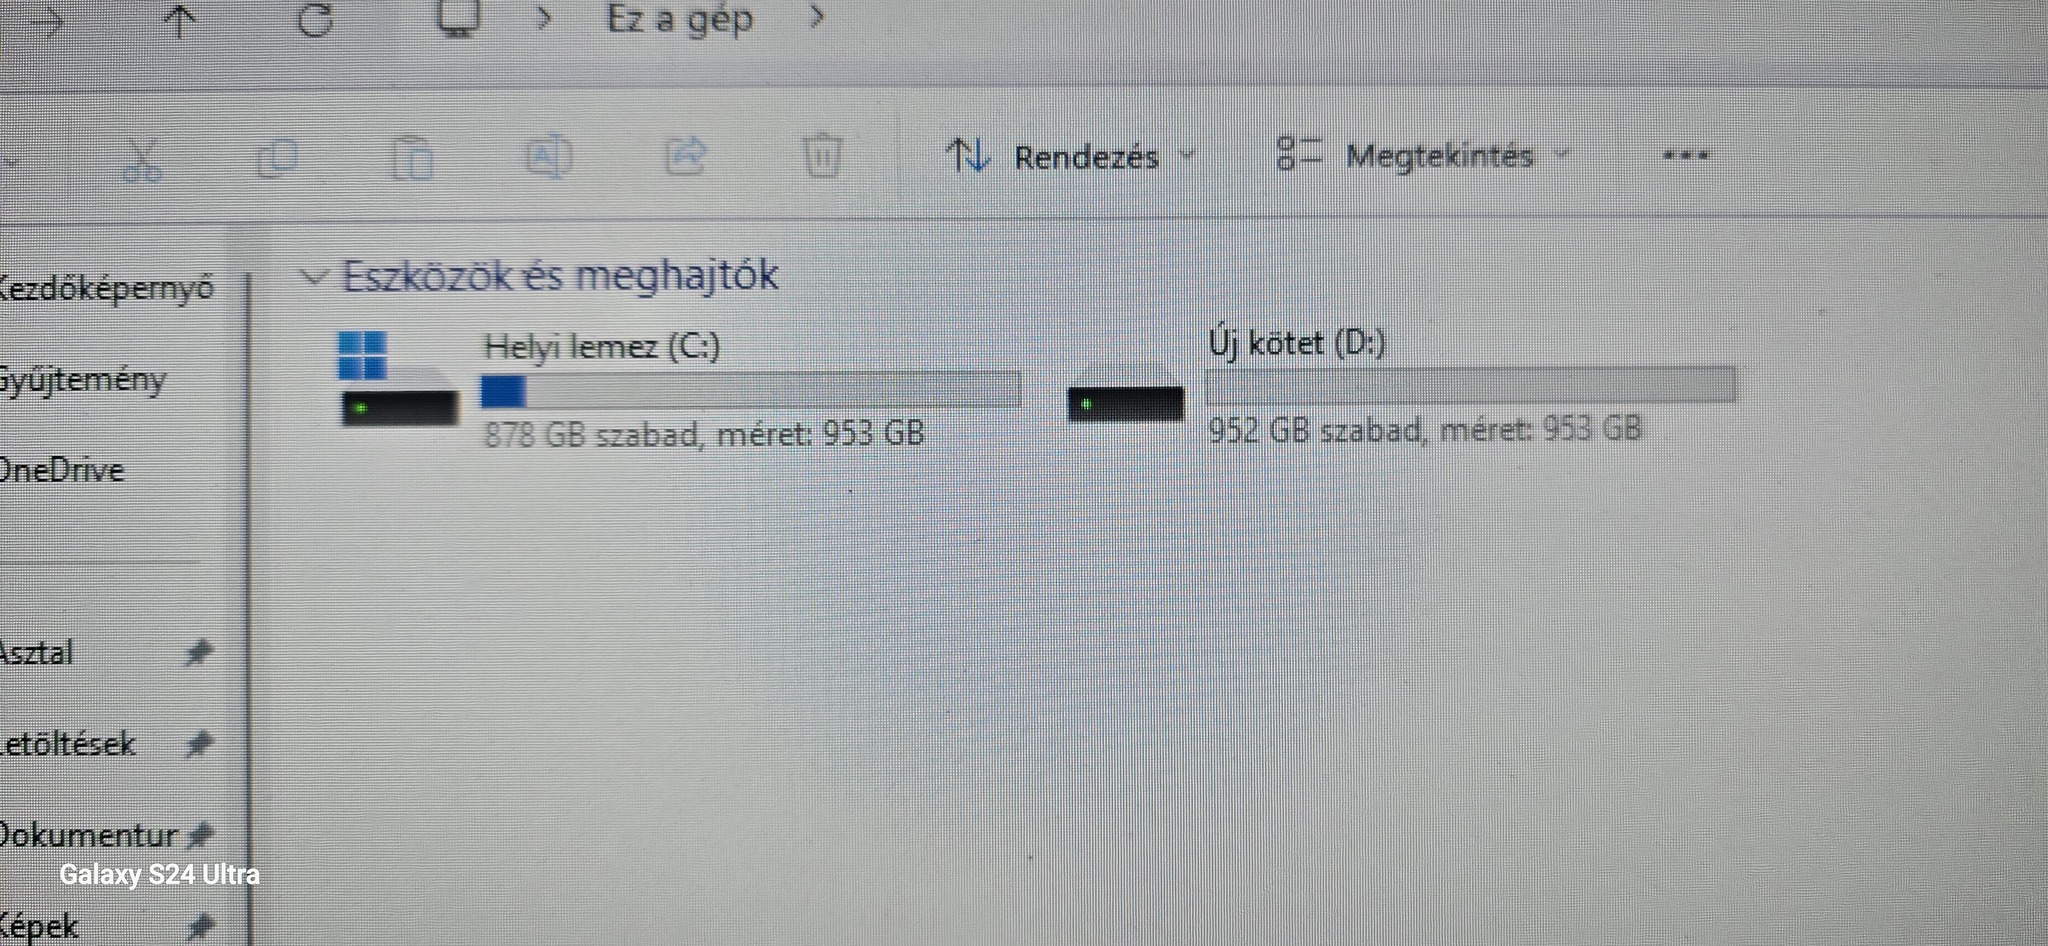Click the Copy icon in toolbar
2048x946 pixels.
tap(277, 158)
